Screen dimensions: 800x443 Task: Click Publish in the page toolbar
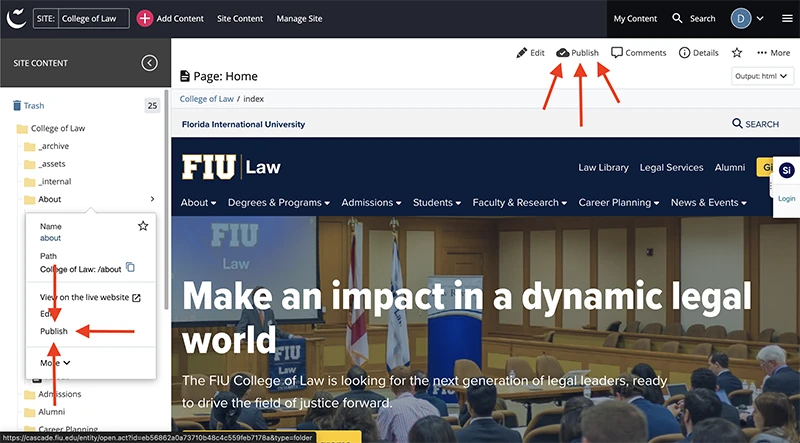[x=577, y=52]
